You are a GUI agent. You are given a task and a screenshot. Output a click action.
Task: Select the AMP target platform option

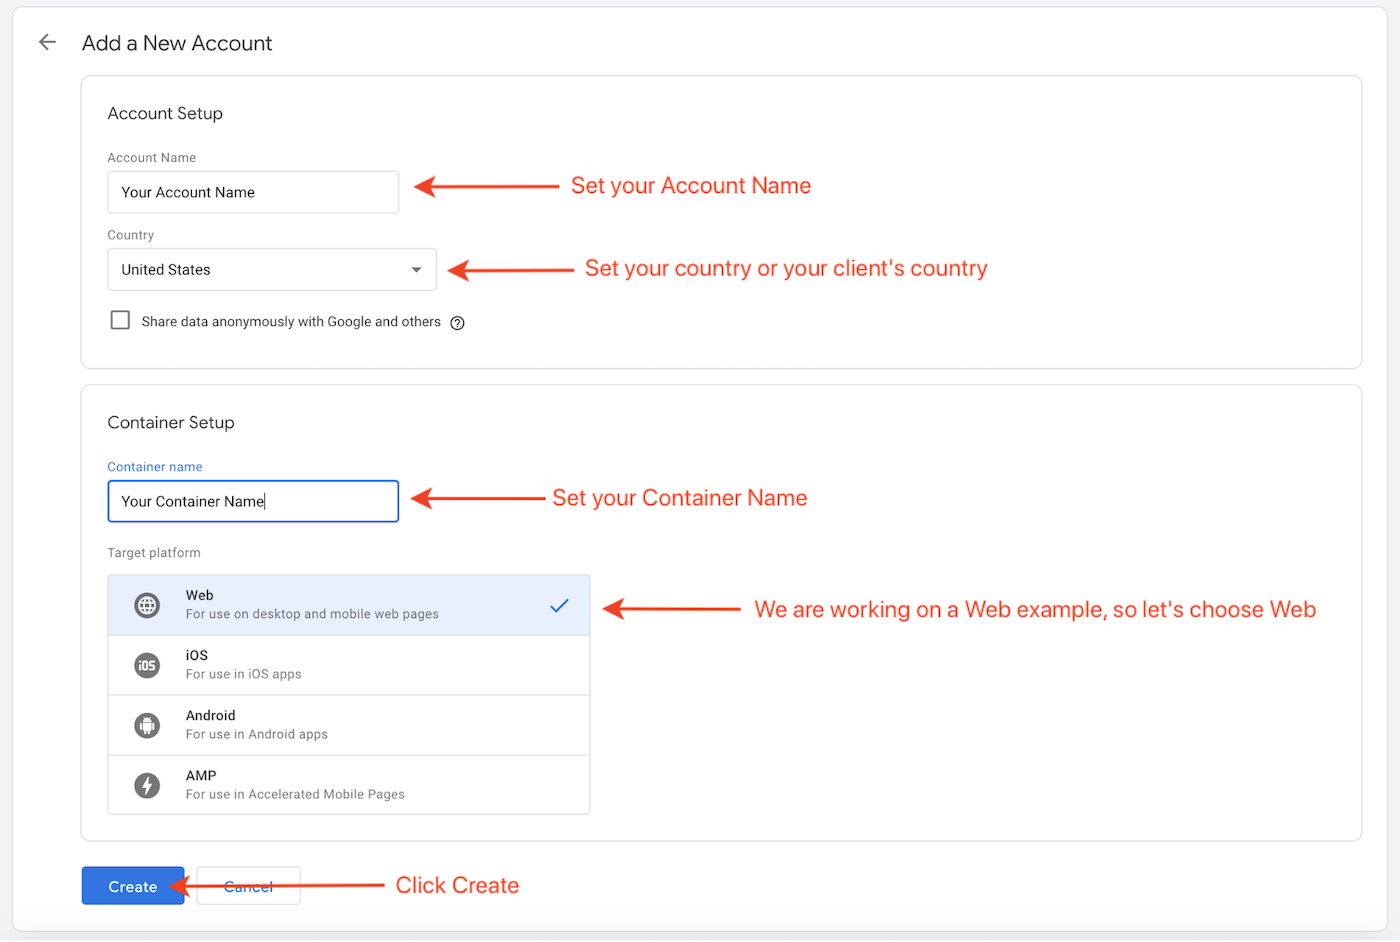tap(349, 785)
